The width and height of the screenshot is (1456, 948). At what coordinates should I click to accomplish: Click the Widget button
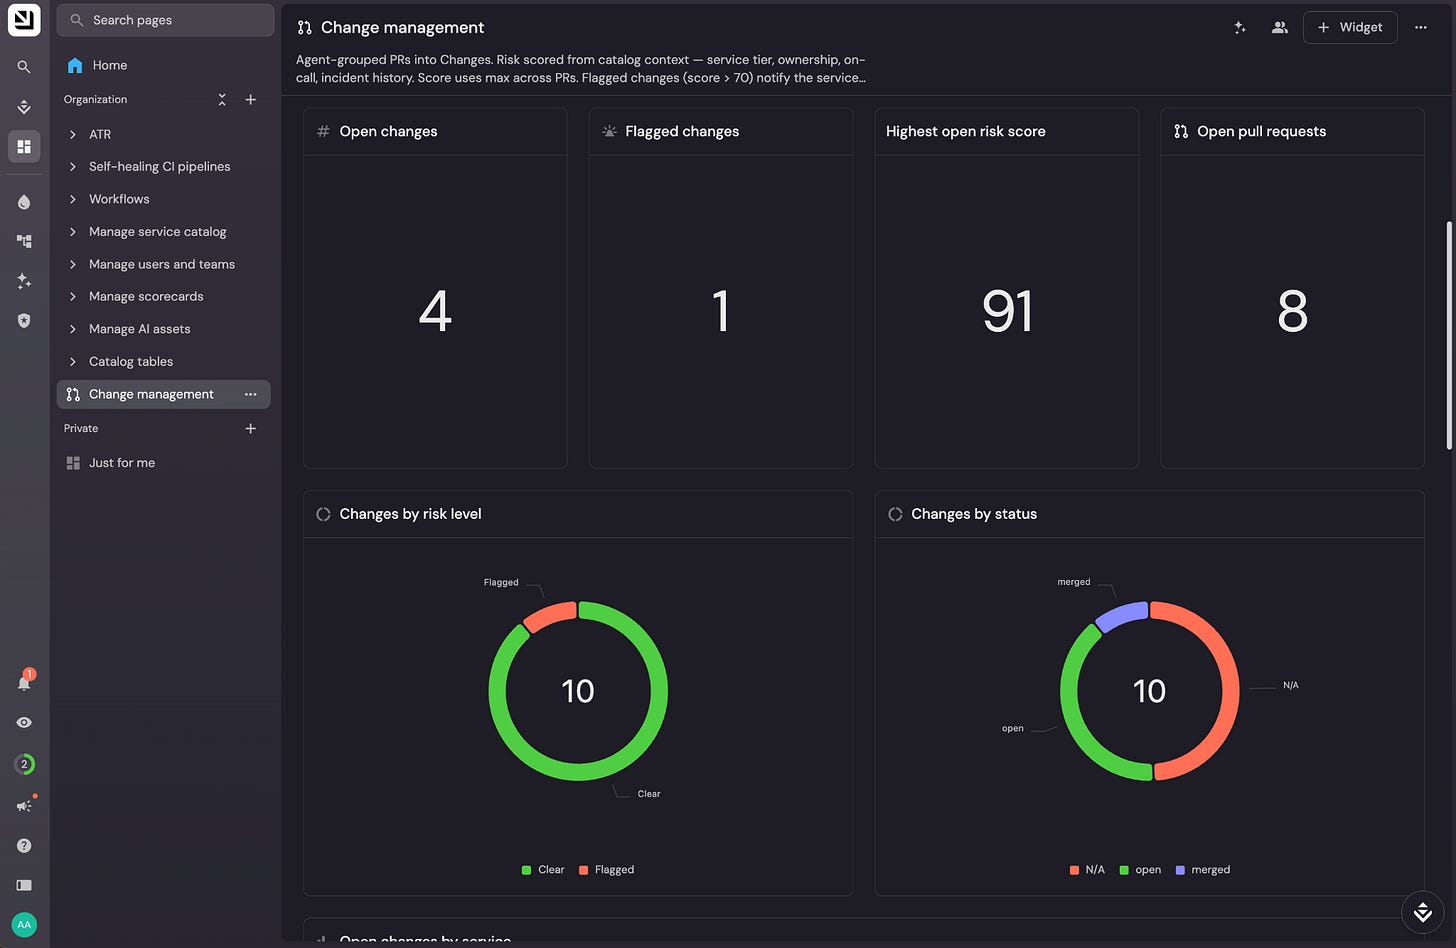1350,28
